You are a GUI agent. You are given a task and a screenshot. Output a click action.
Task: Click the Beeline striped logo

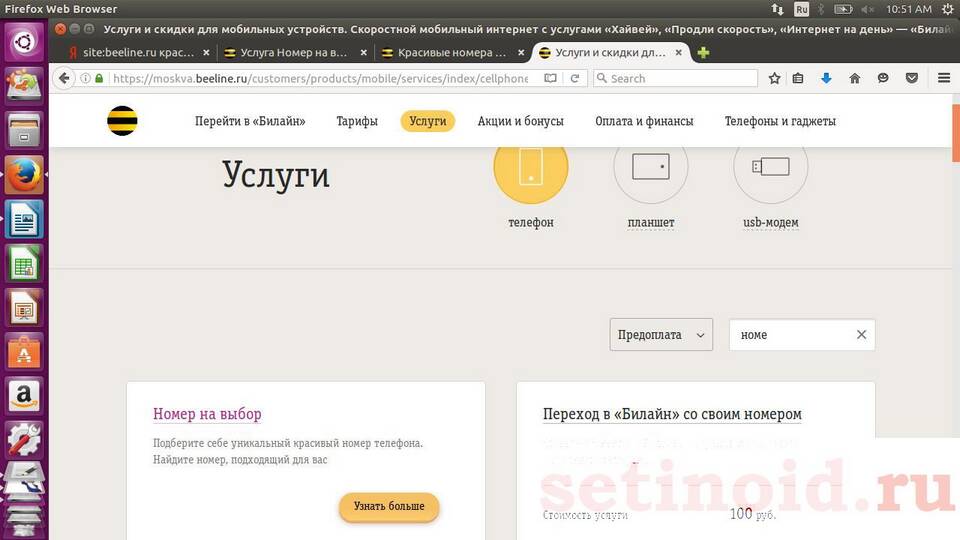122,121
